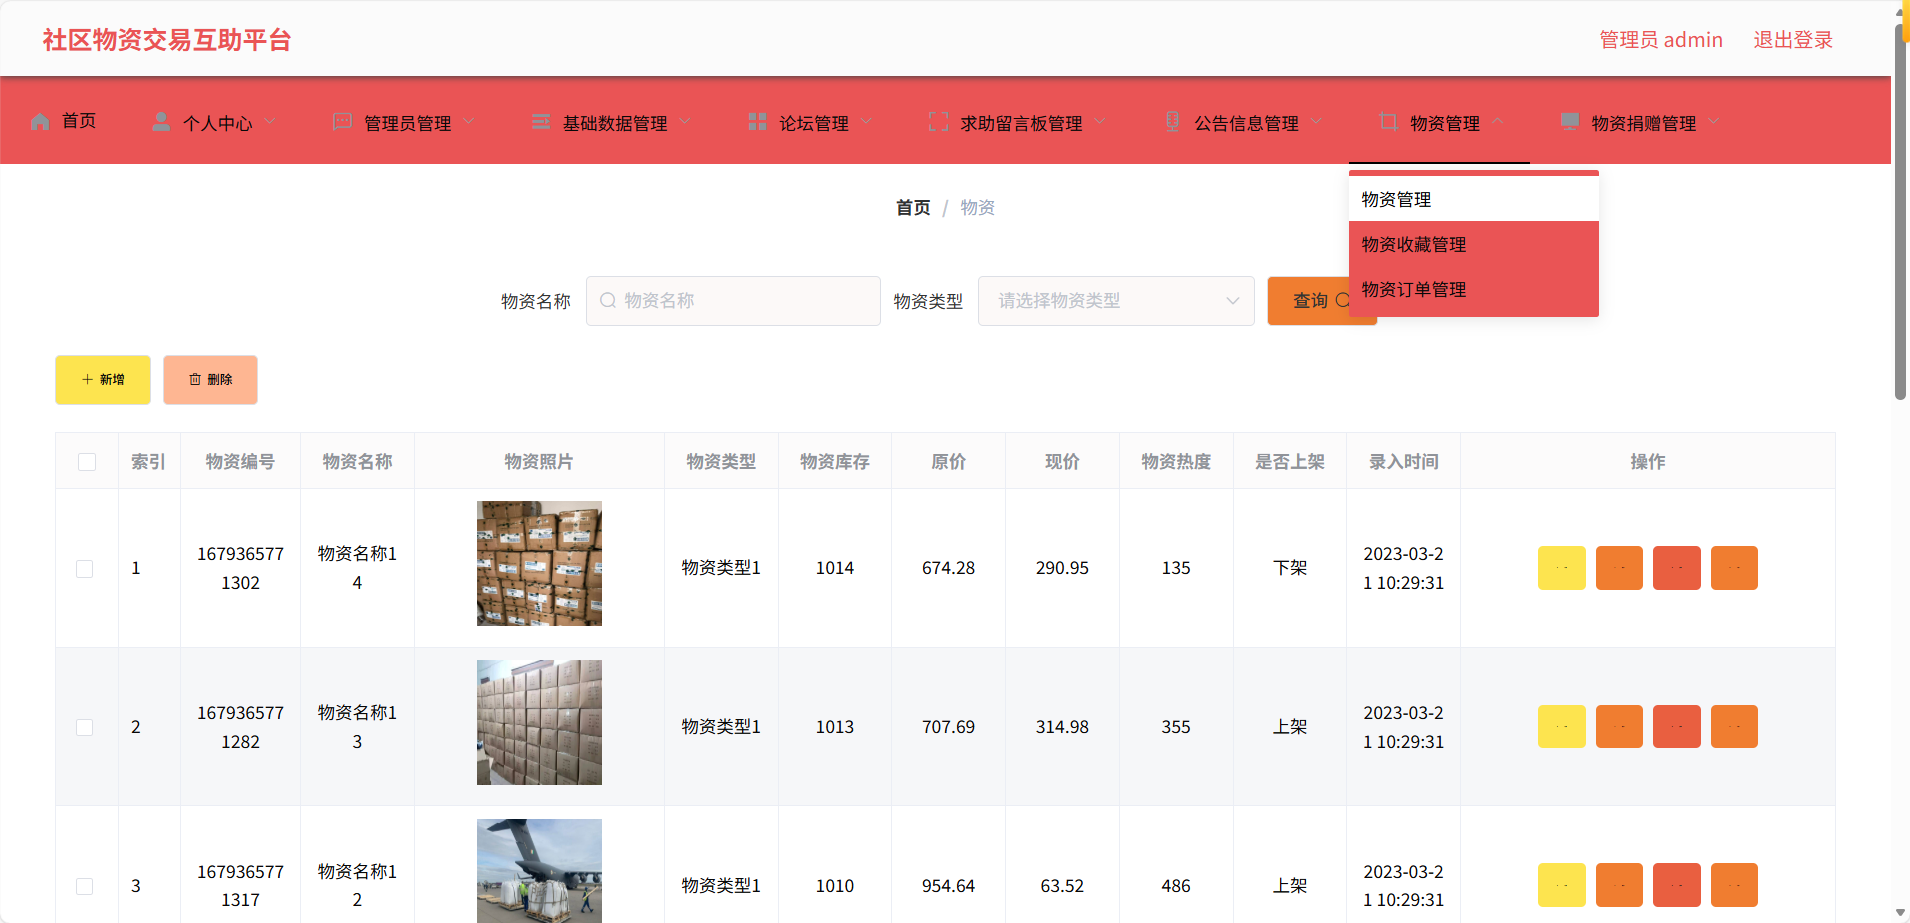Click the monitor icon for 物资捐赠管理
1910x923 pixels.
tap(1570, 122)
